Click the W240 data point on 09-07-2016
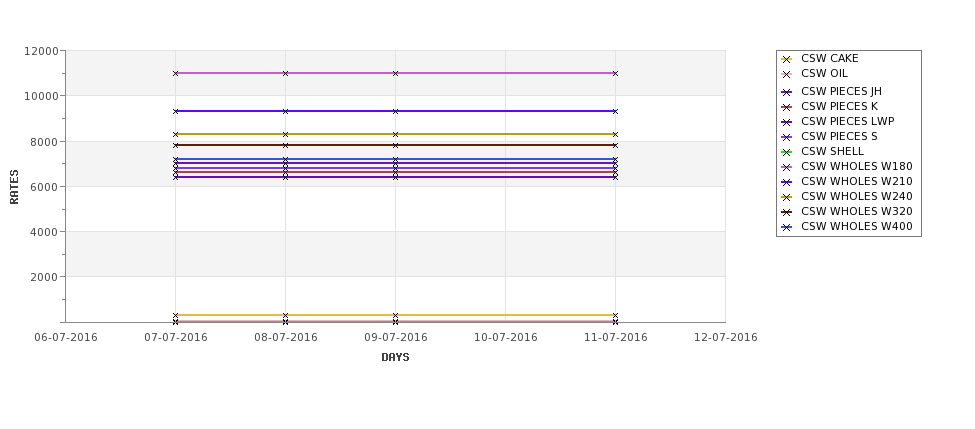 (395, 134)
